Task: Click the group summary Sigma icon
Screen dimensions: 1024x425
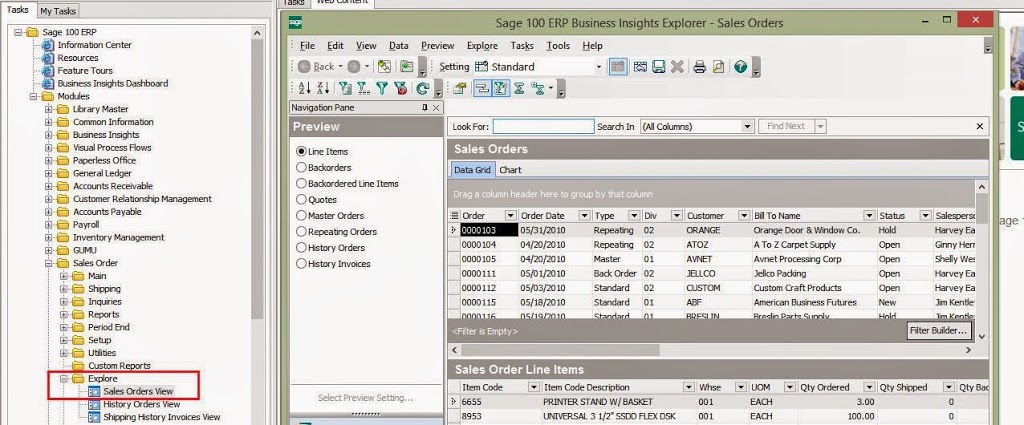Action: 537,88
